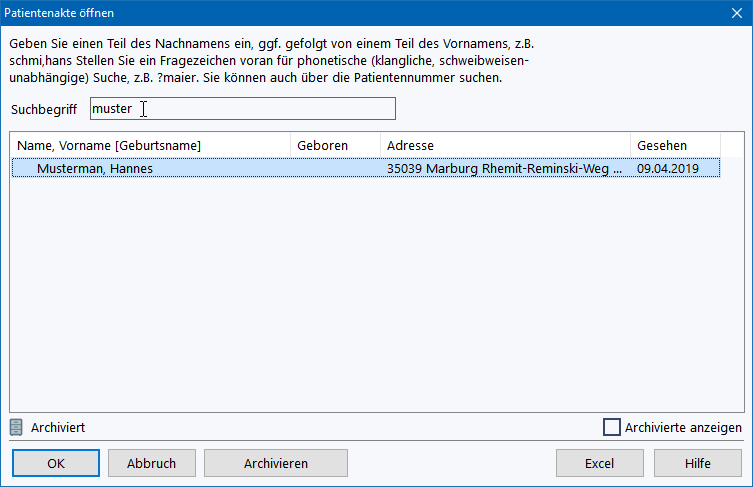Select patient Musterman, Hannes
This screenshot has width=753, height=487.
point(95,168)
